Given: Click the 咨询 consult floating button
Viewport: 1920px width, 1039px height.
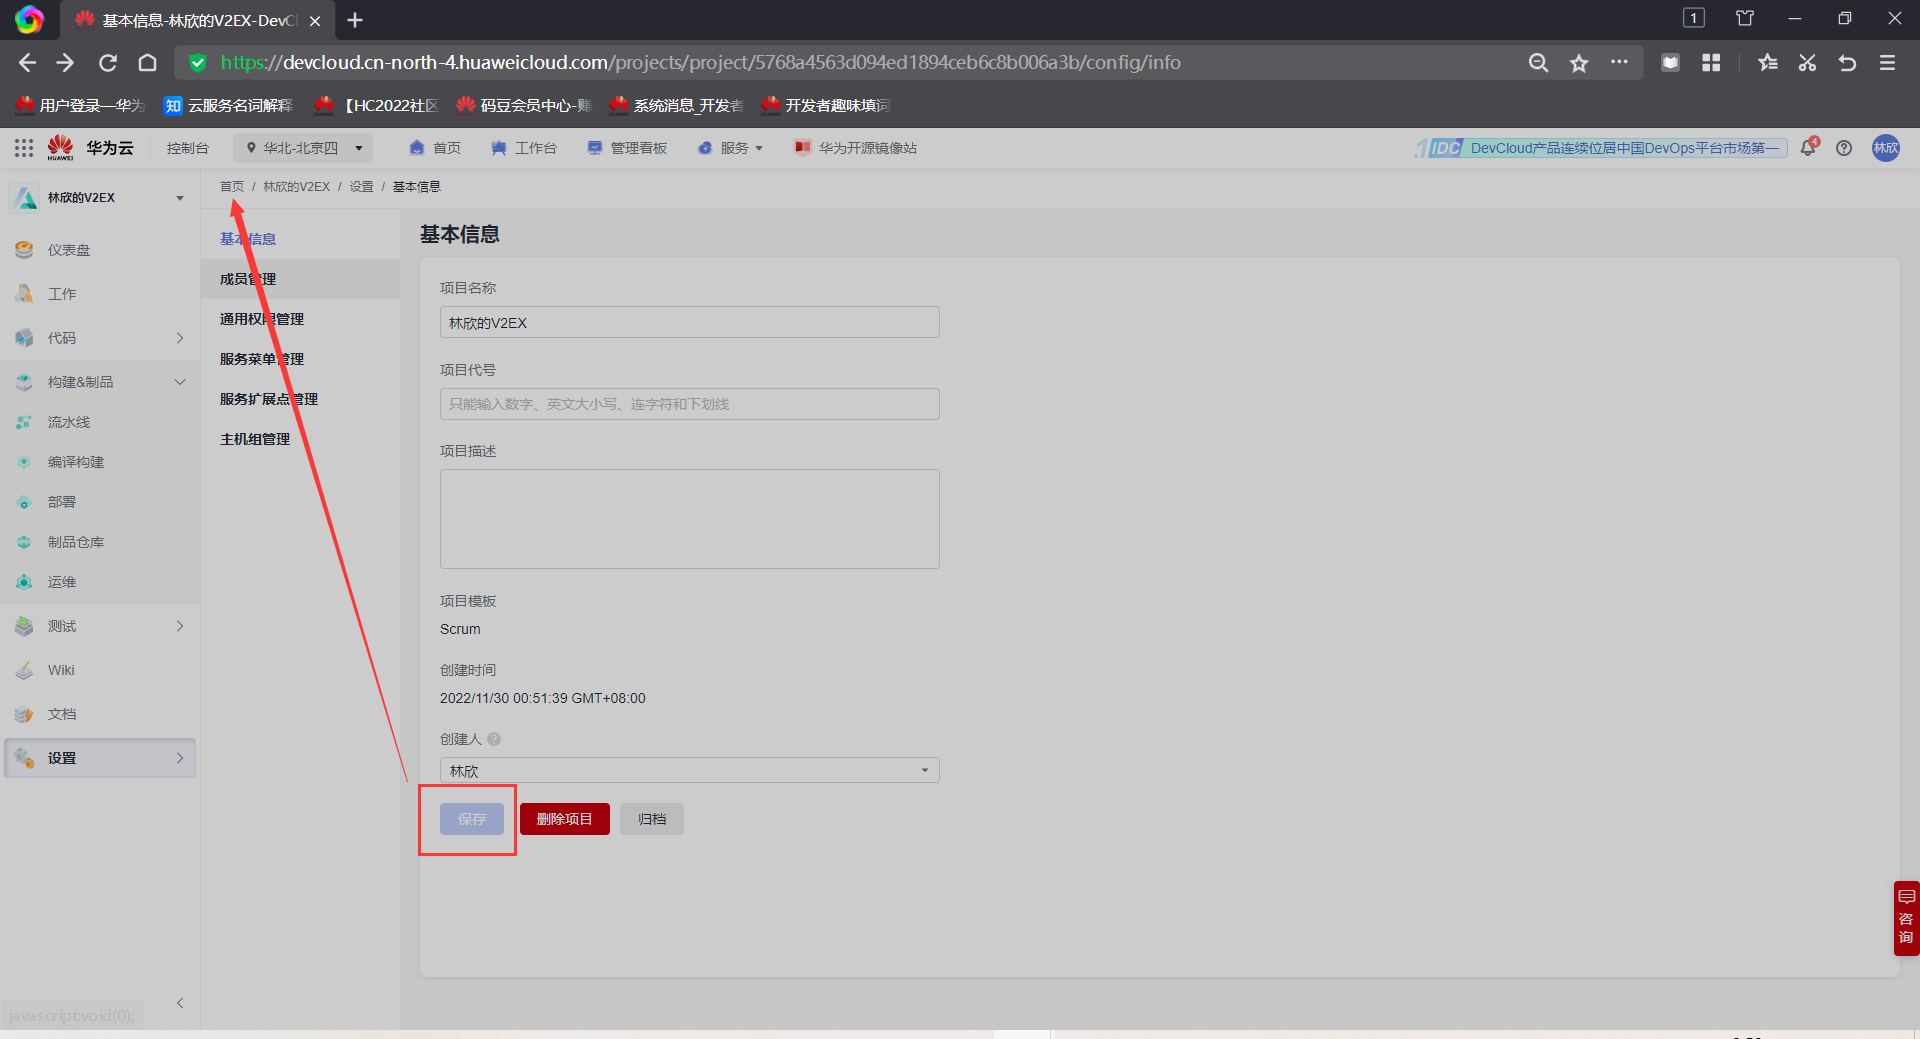Looking at the screenshot, I should tap(1906, 918).
